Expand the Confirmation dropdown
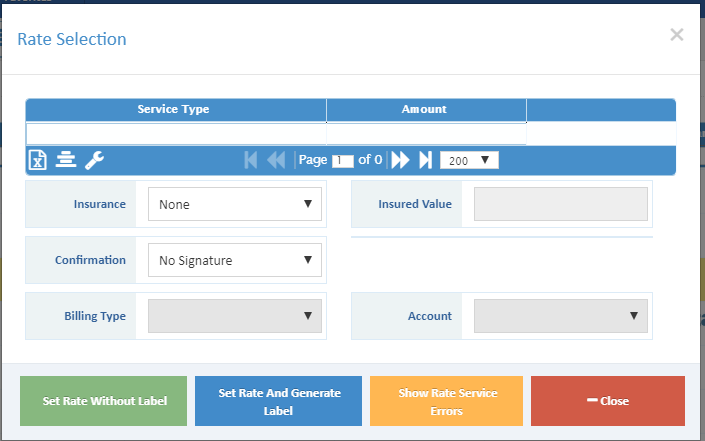 [235, 260]
